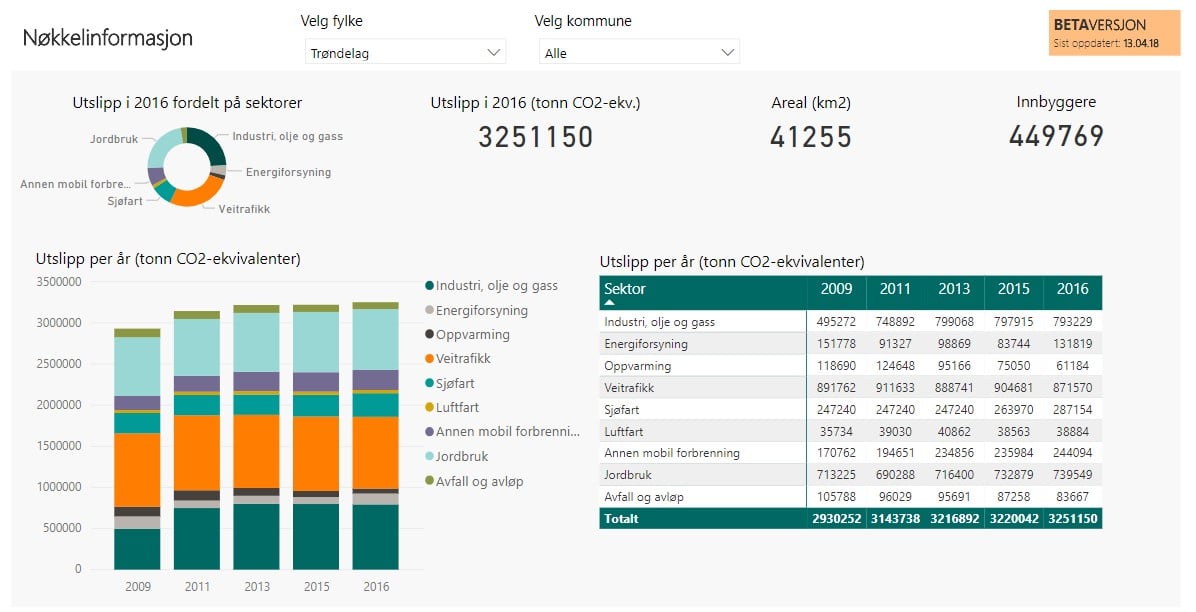Select the orange Veitrafikk donut segment
This screenshot has width=1196, height=612.
point(198,194)
